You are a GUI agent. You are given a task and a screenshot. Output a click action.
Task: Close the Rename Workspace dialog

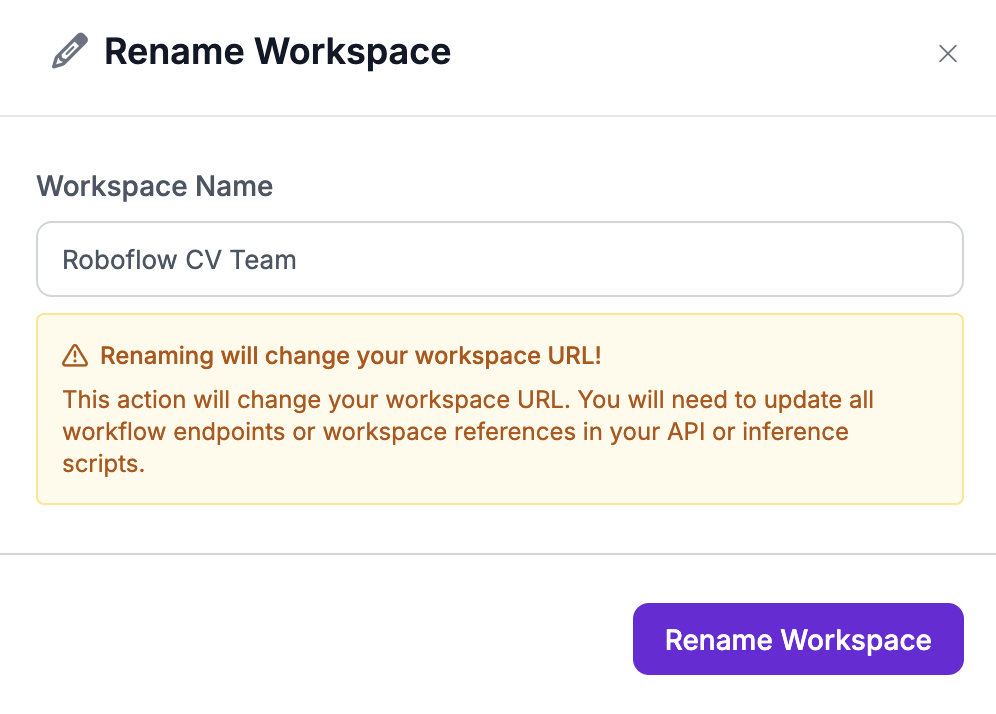tap(947, 54)
